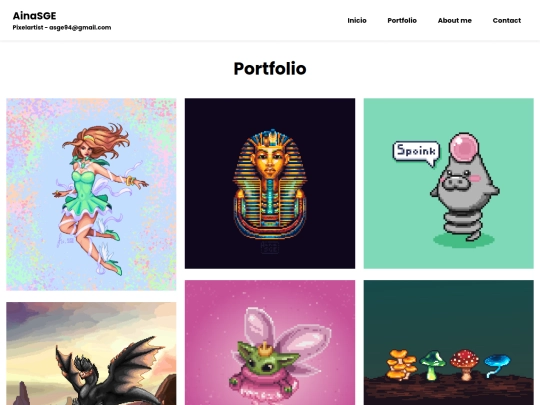Click the green mushroom sprite
Viewport: 540px width, 405px height.
click(433, 365)
